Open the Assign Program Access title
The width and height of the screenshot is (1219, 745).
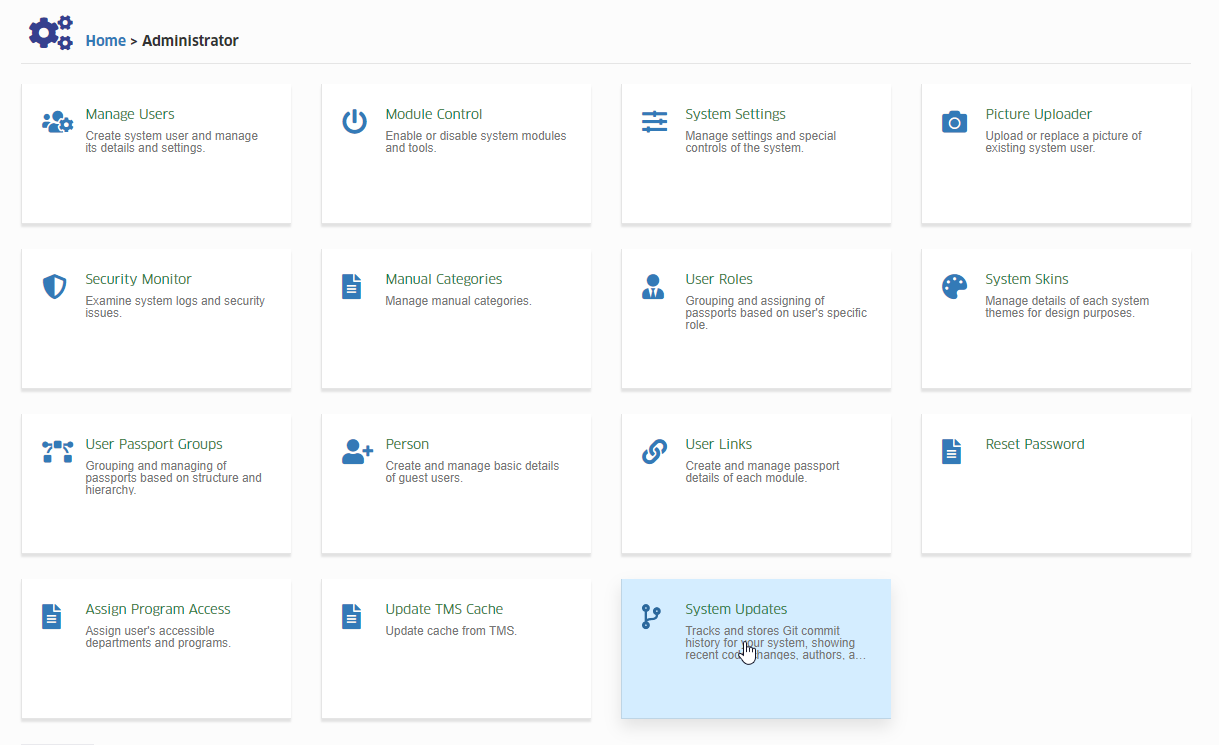pos(158,609)
